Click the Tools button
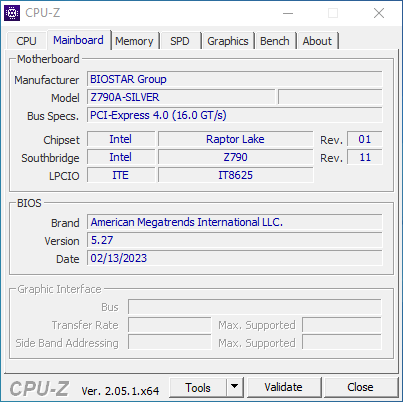This screenshot has width=403, height=402. coord(198,388)
